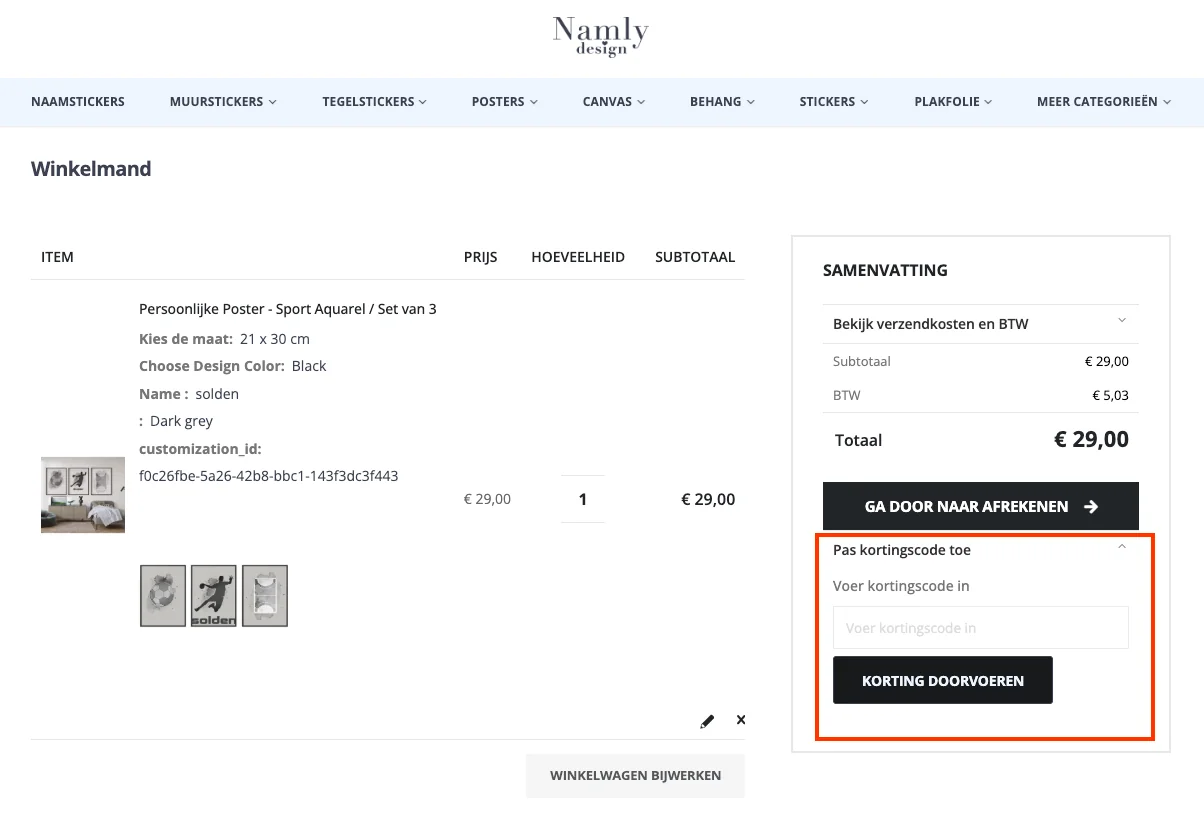Expand the Meer Categorieën menu
The height and width of the screenshot is (834, 1204).
[1103, 102]
